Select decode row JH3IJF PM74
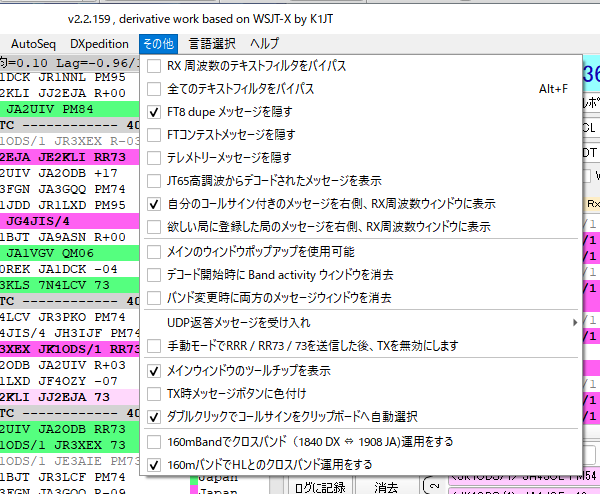 (x=70, y=333)
